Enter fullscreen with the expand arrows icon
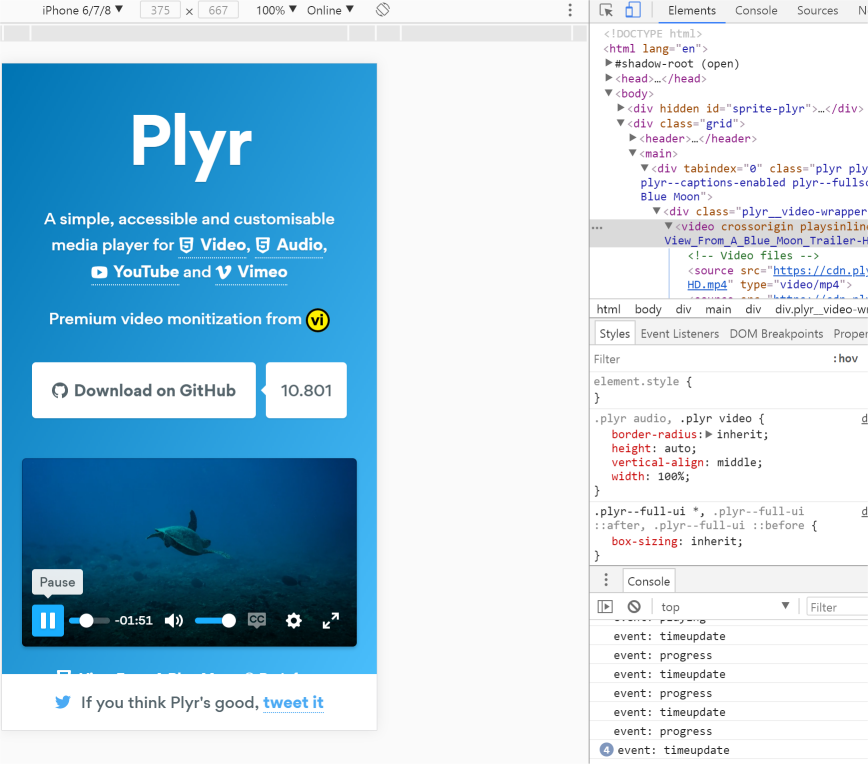The image size is (868, 764). pyautogui.click(x=330, y=621)
